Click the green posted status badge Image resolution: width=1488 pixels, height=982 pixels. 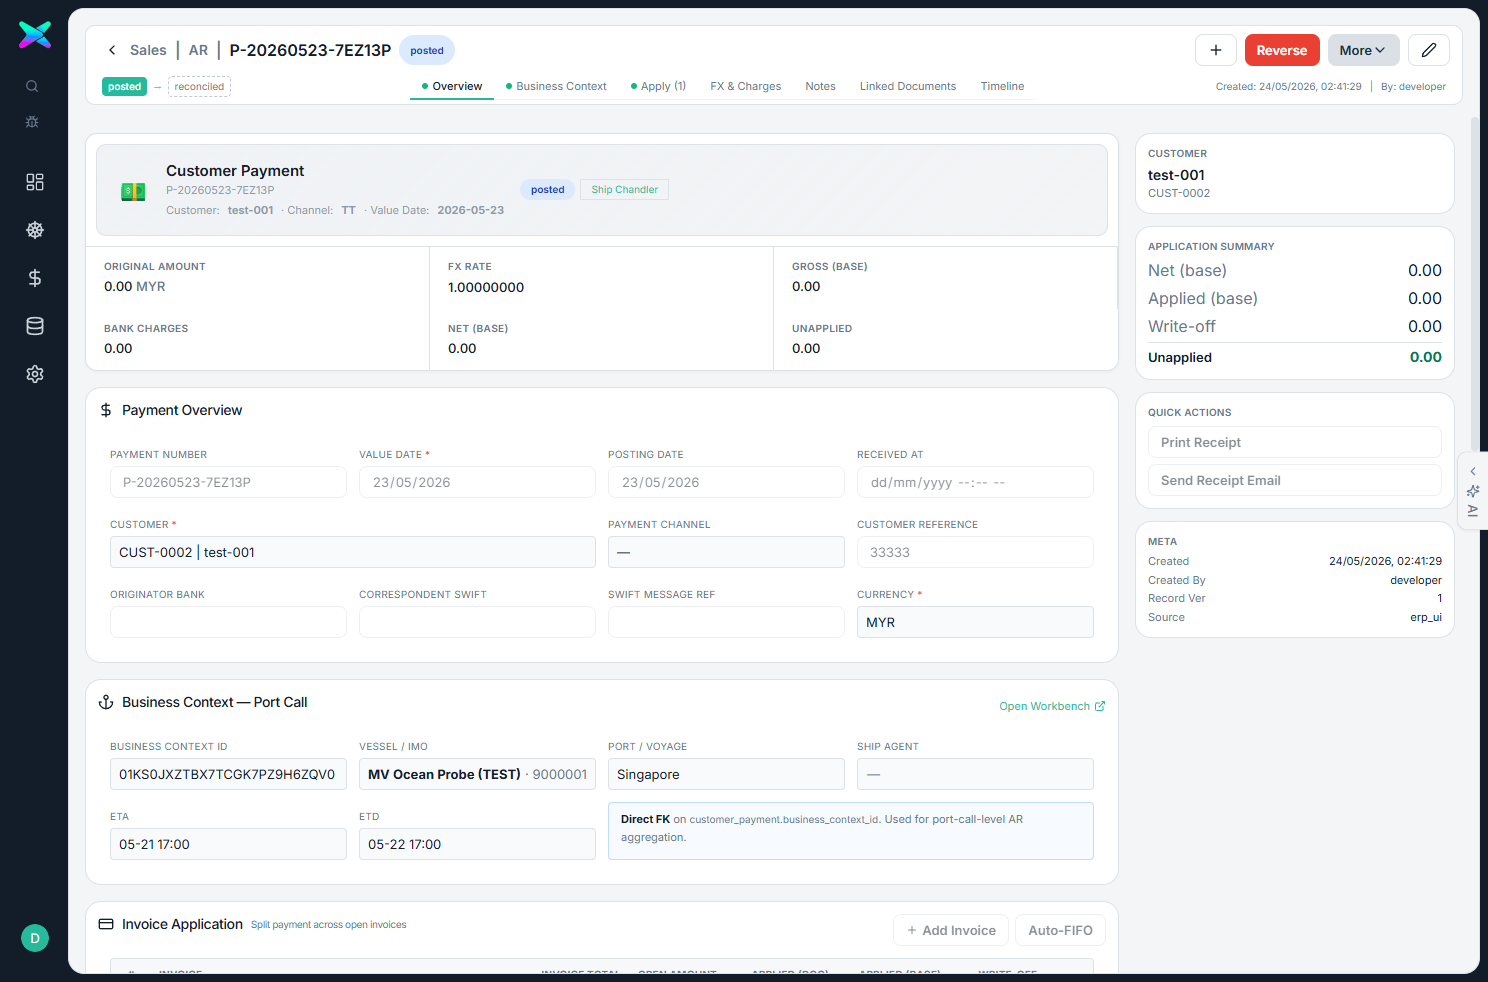pyautogui.click(x=124, y=86)
